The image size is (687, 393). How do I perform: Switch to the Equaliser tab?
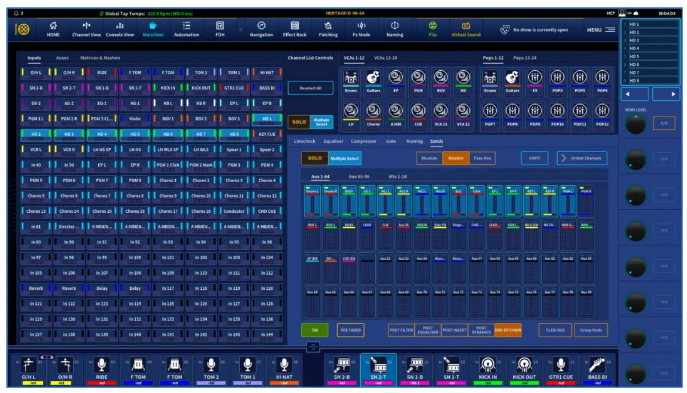[x=333, y=141]
